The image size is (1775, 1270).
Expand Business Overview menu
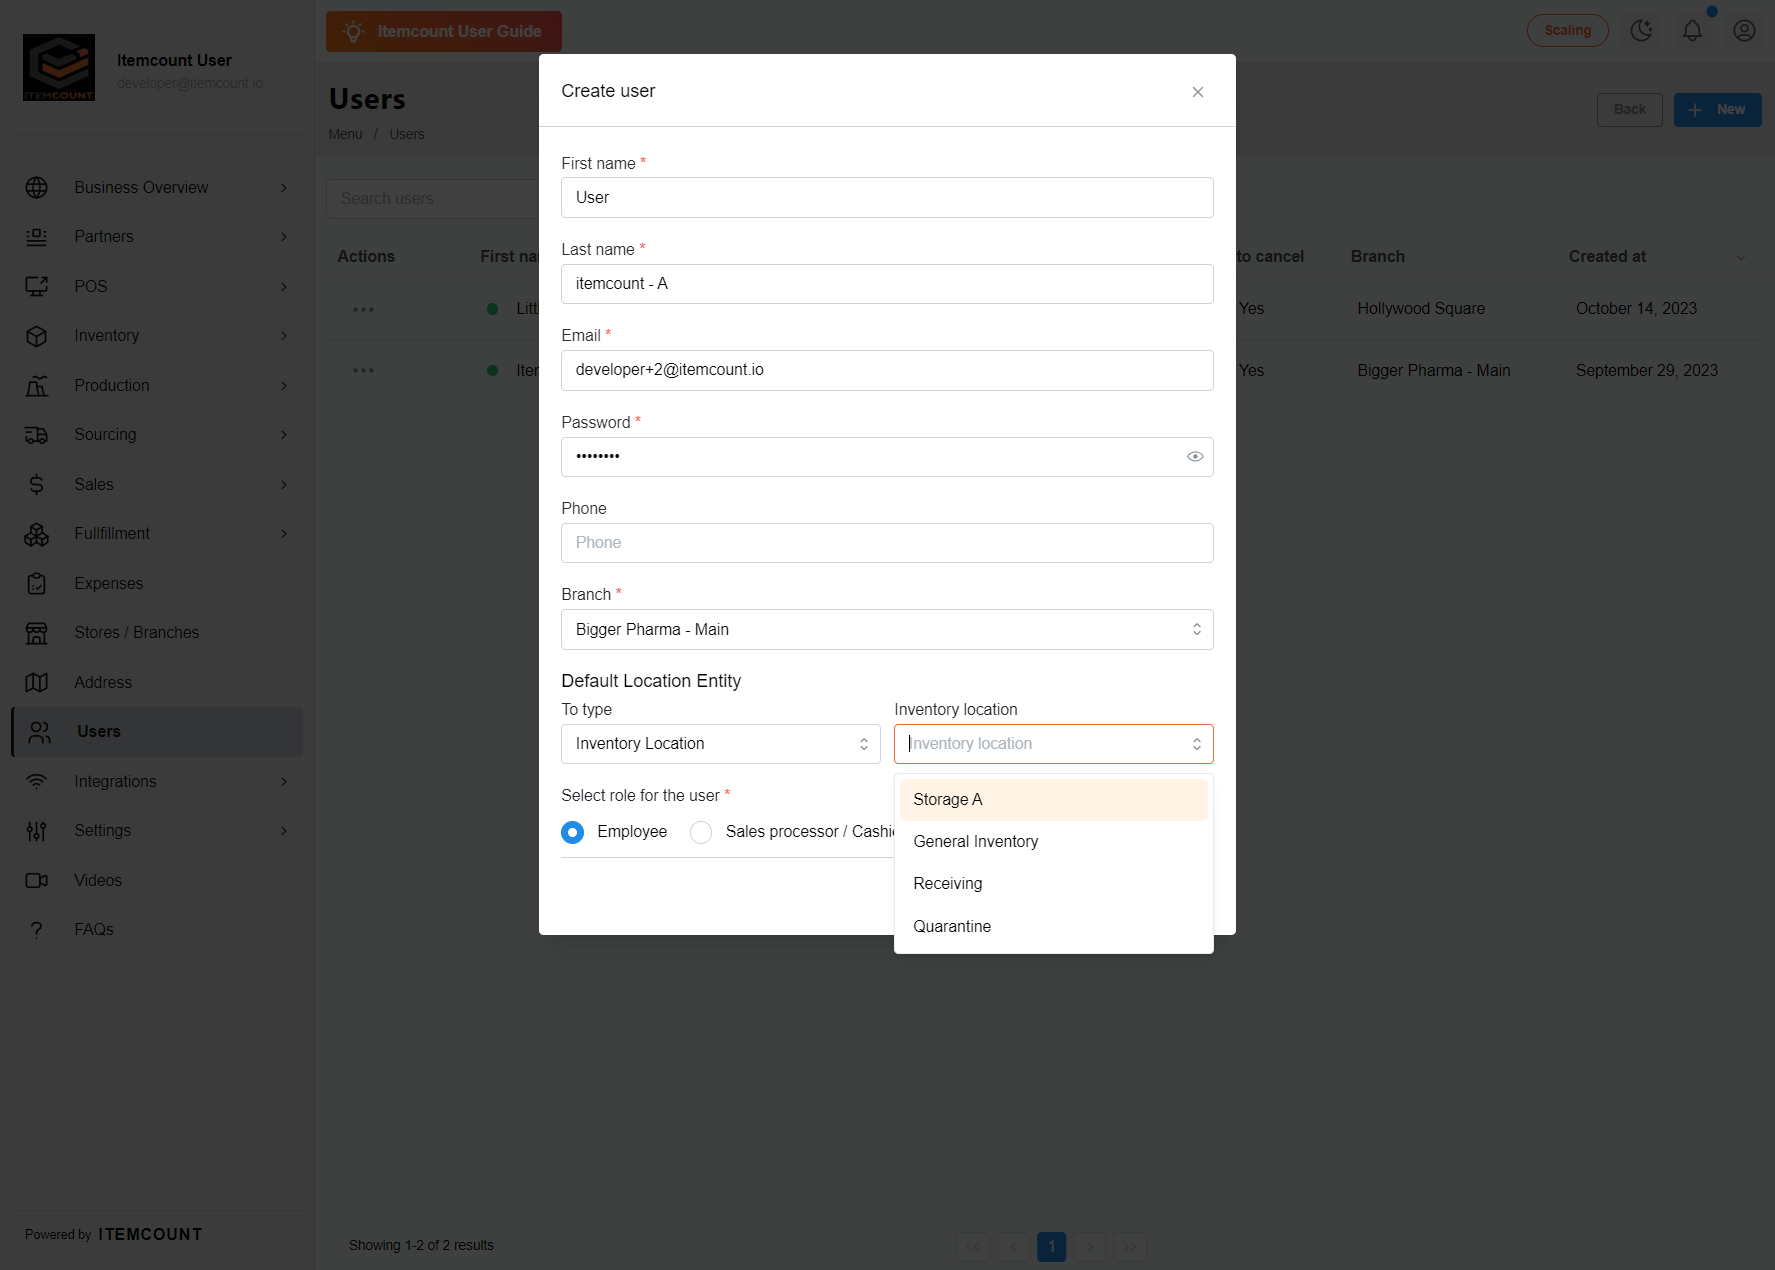(x=159, y=188)
